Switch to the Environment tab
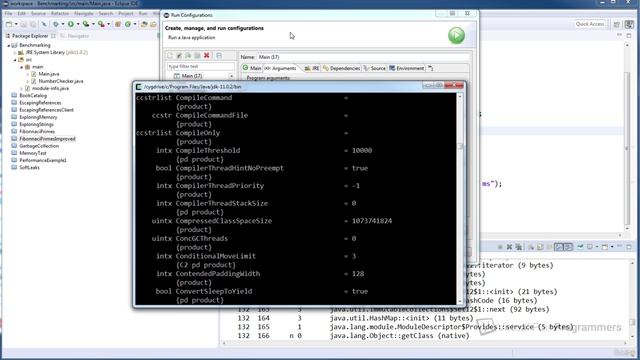Screen dimensions: 640x360 407,68
